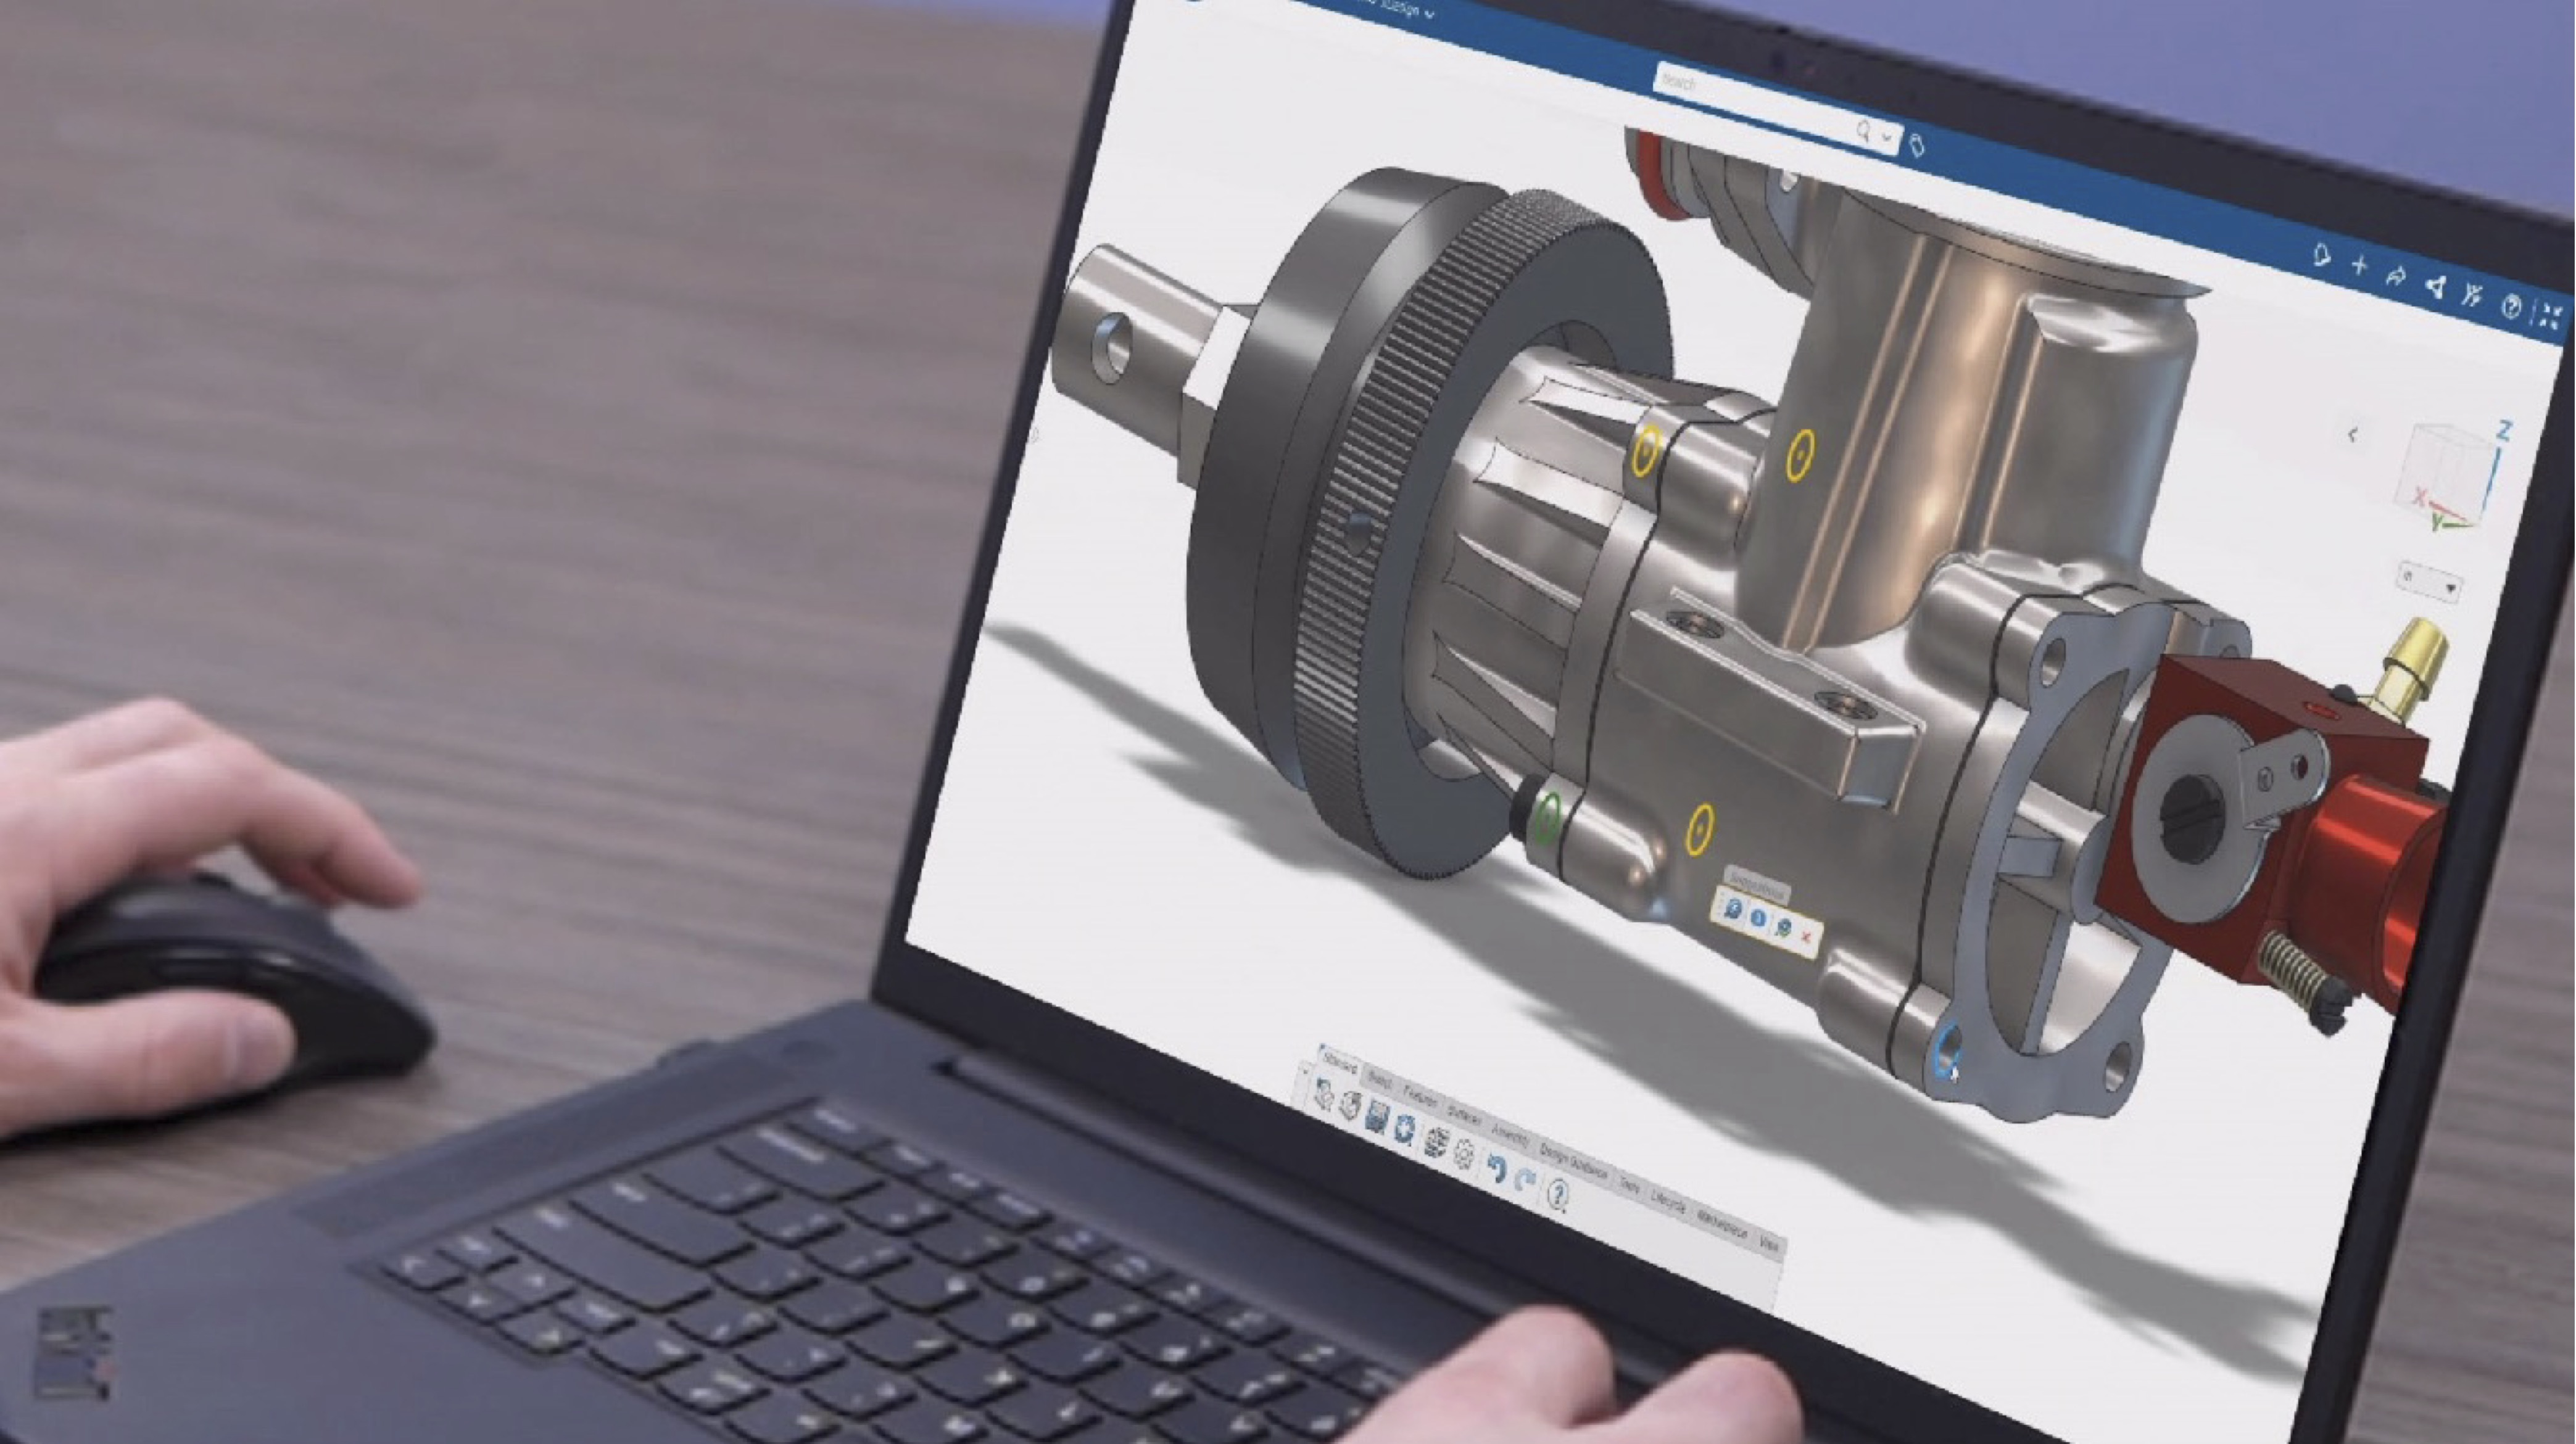2576x1444 pixels.
Task: Click the round blue info icon in context toolbar
Action: point(1758,918)
